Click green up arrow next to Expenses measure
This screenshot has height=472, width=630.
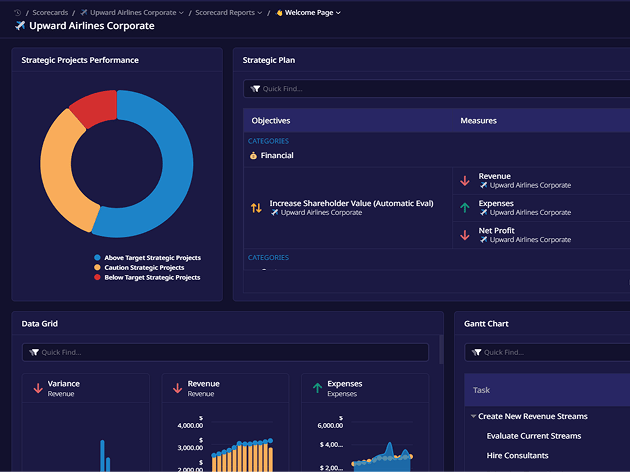(465, 208)
